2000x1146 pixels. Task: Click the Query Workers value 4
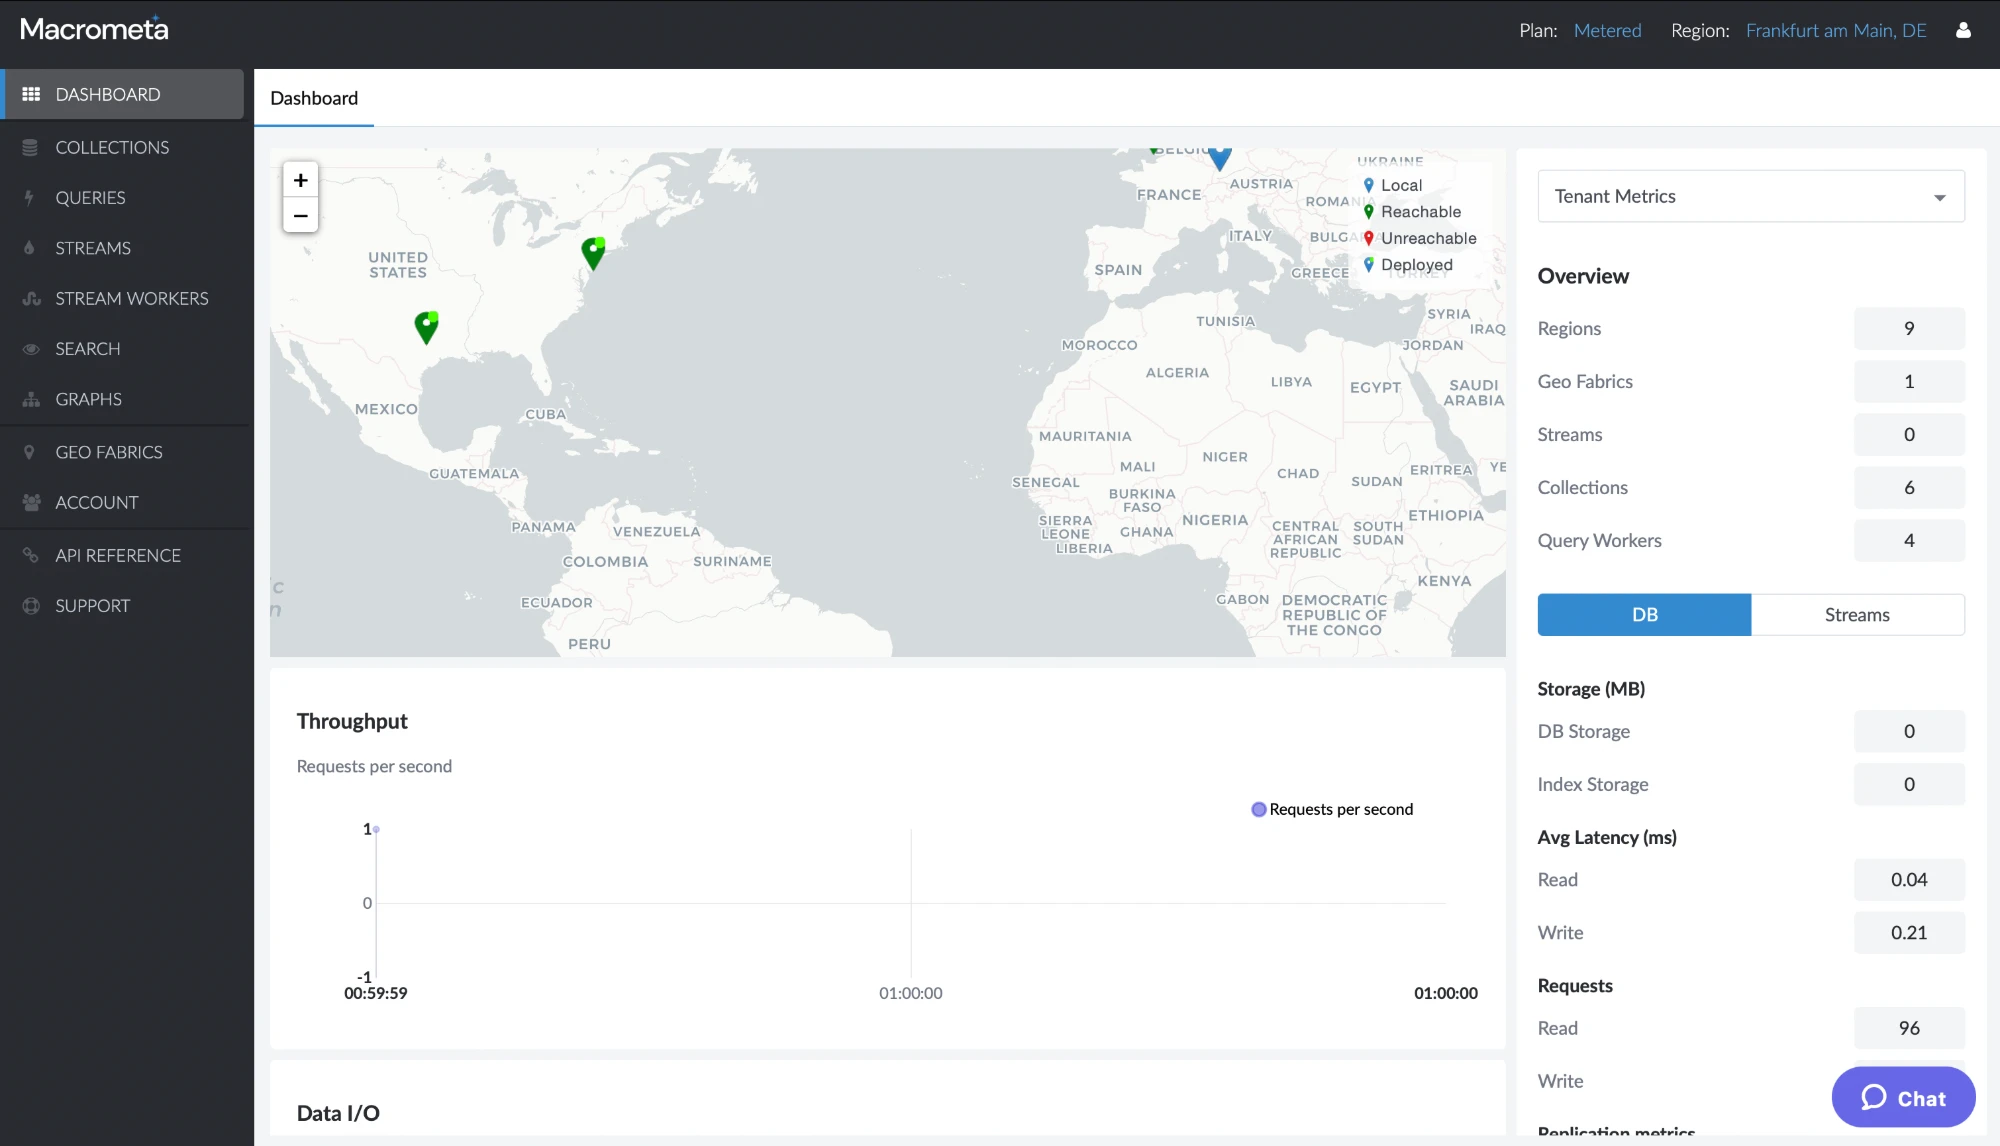click(1909, 540)
